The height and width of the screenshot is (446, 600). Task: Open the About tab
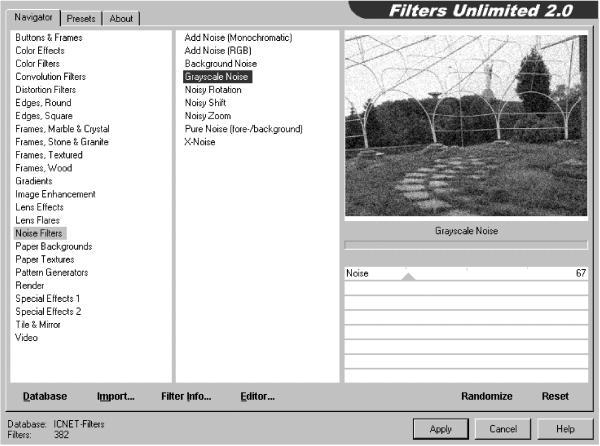point(121,18)
